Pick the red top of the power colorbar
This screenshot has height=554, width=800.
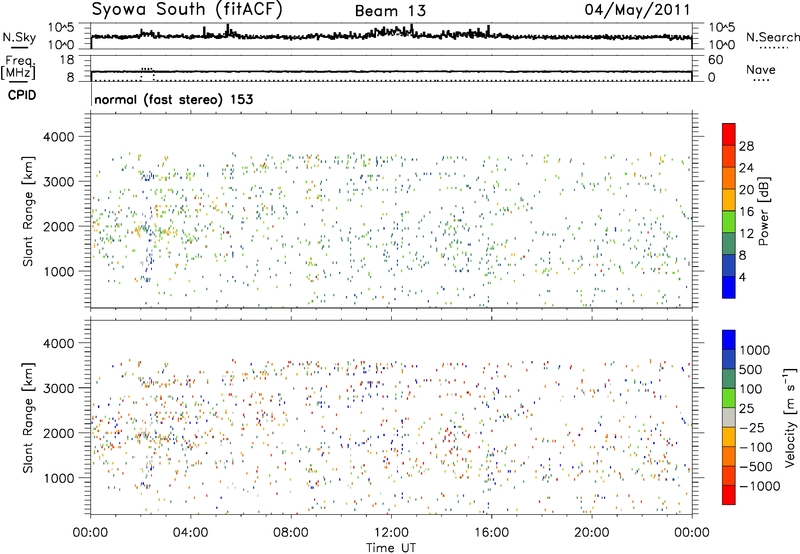pos(729,134)
